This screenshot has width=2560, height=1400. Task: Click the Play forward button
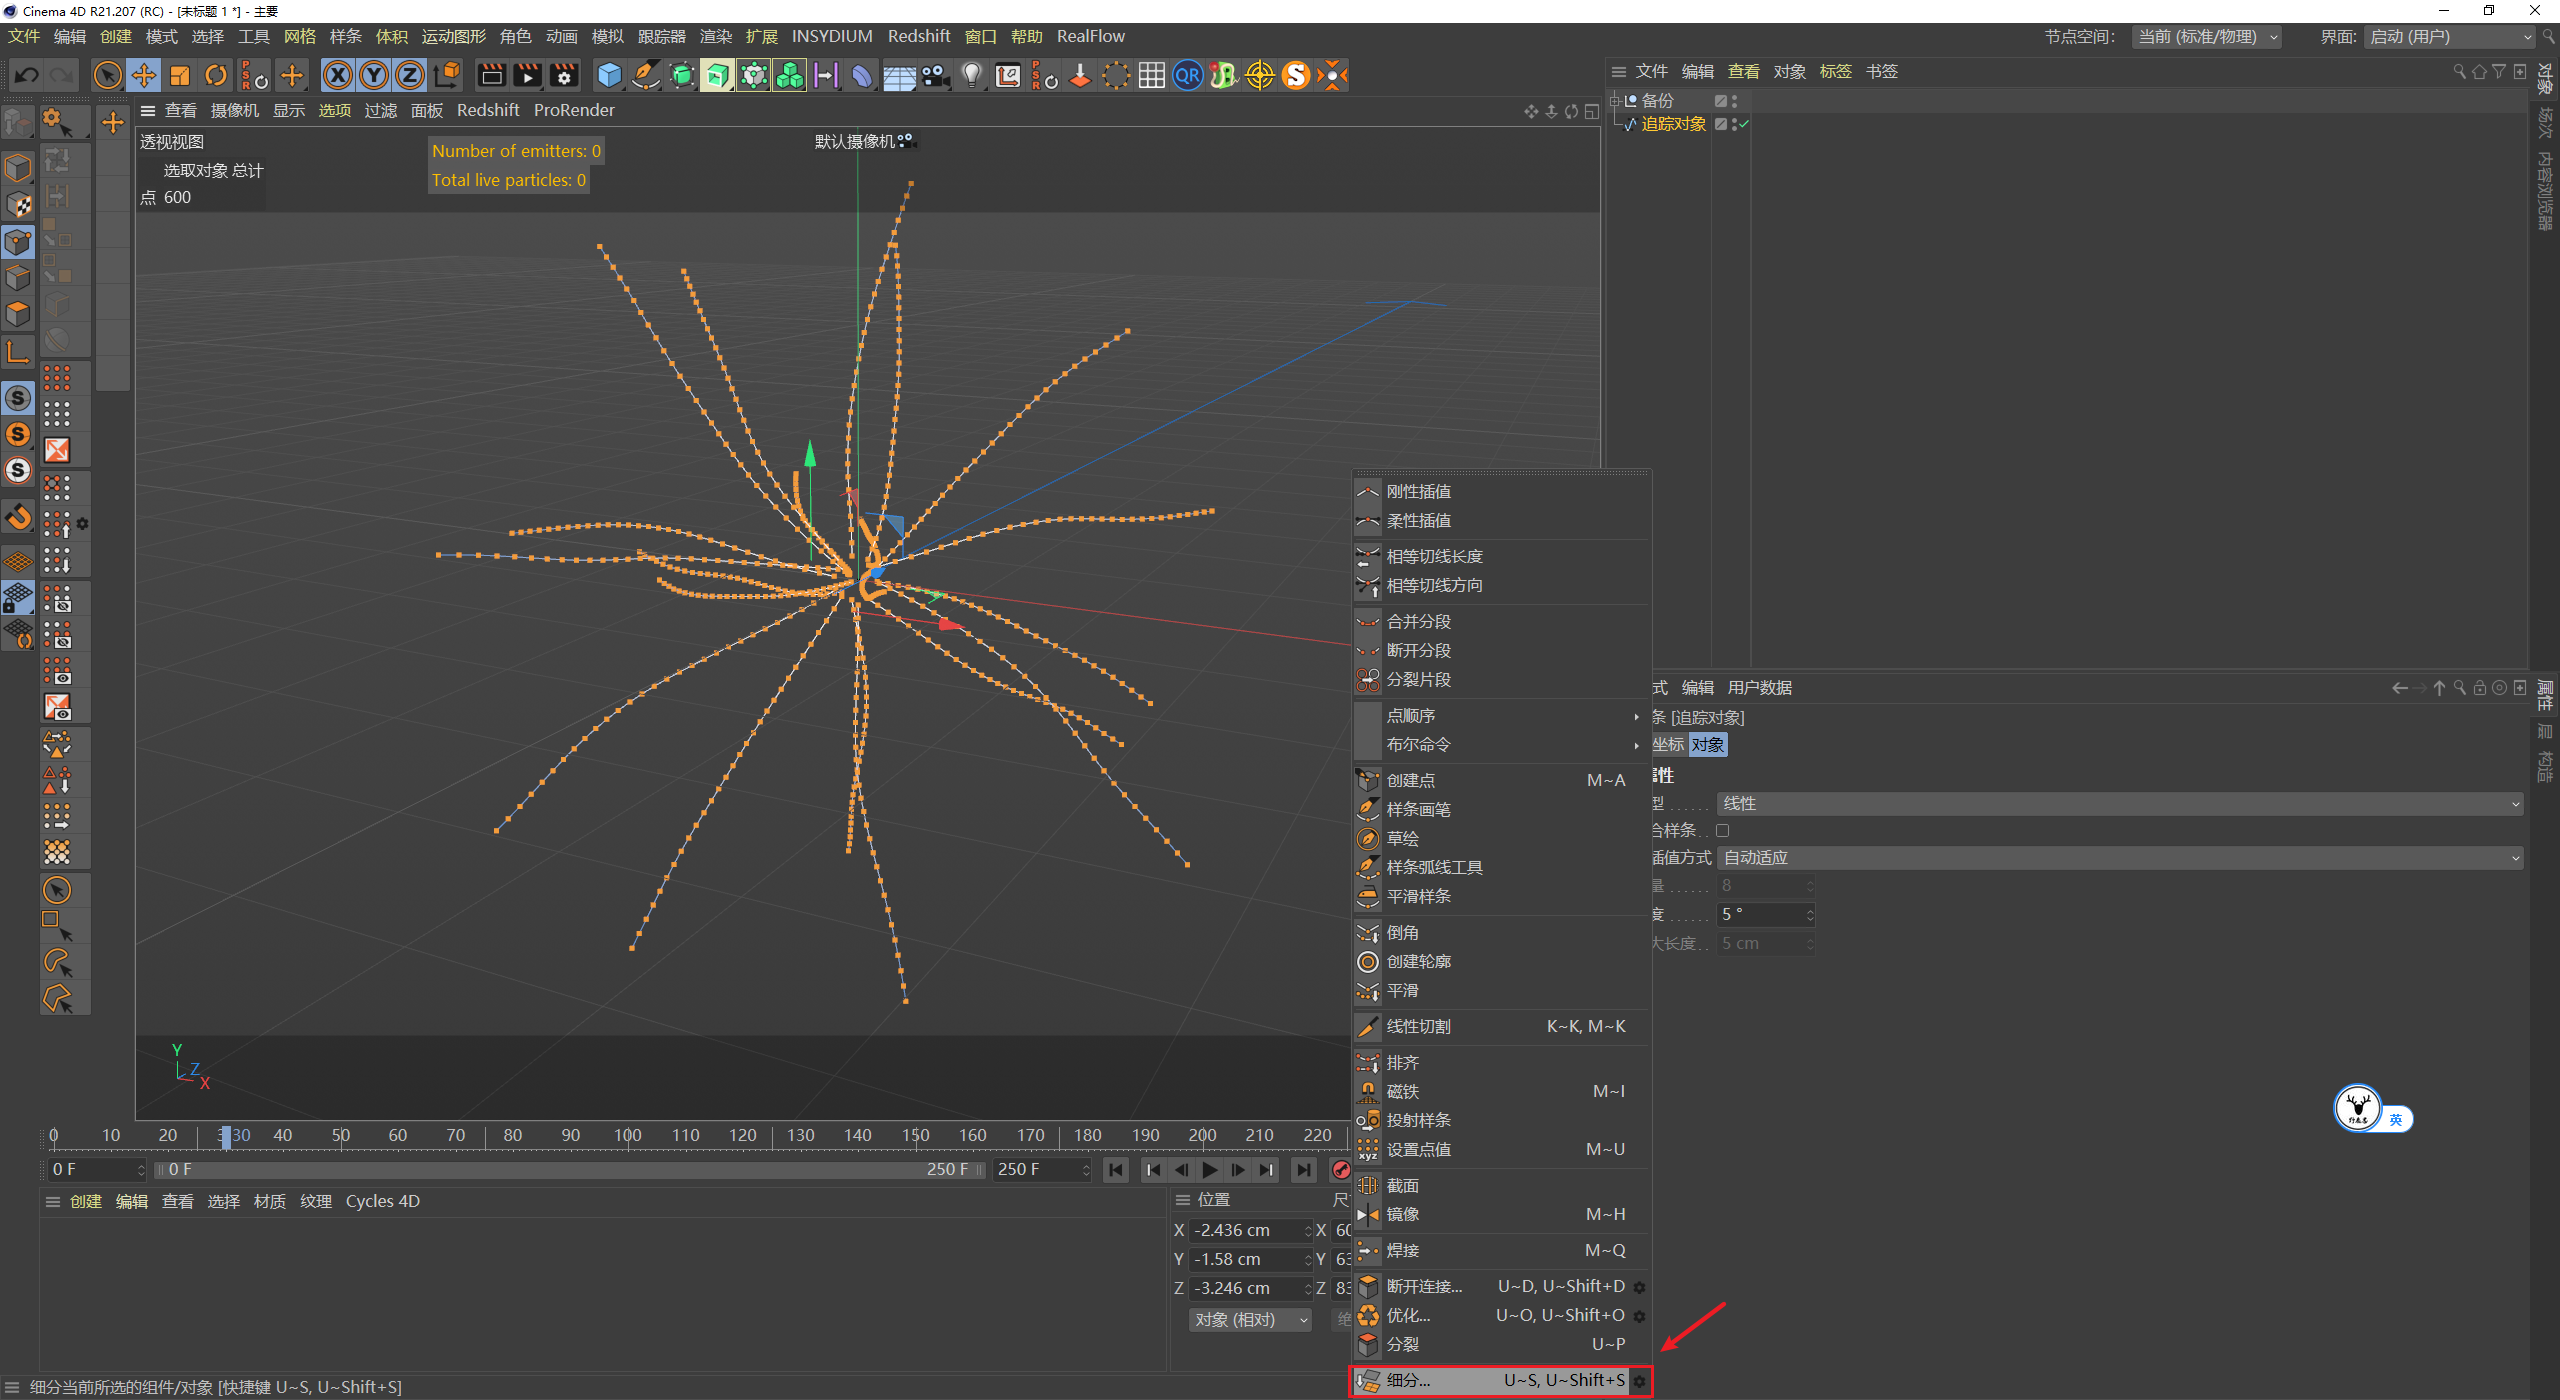[1210, 1170]
